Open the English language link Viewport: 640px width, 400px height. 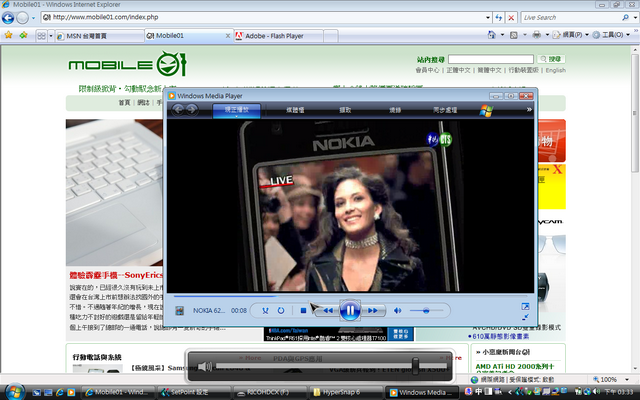(x=556, y=70)
